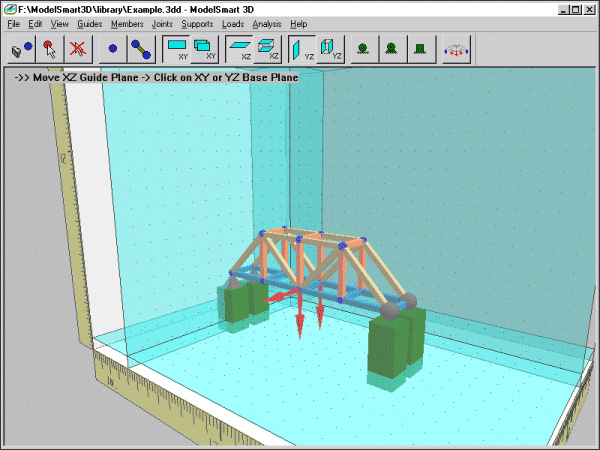The height and width of the screenshot is (450, 600).
Task: Pick the add joint blue dot tool
Action: (x=112, y=49)
